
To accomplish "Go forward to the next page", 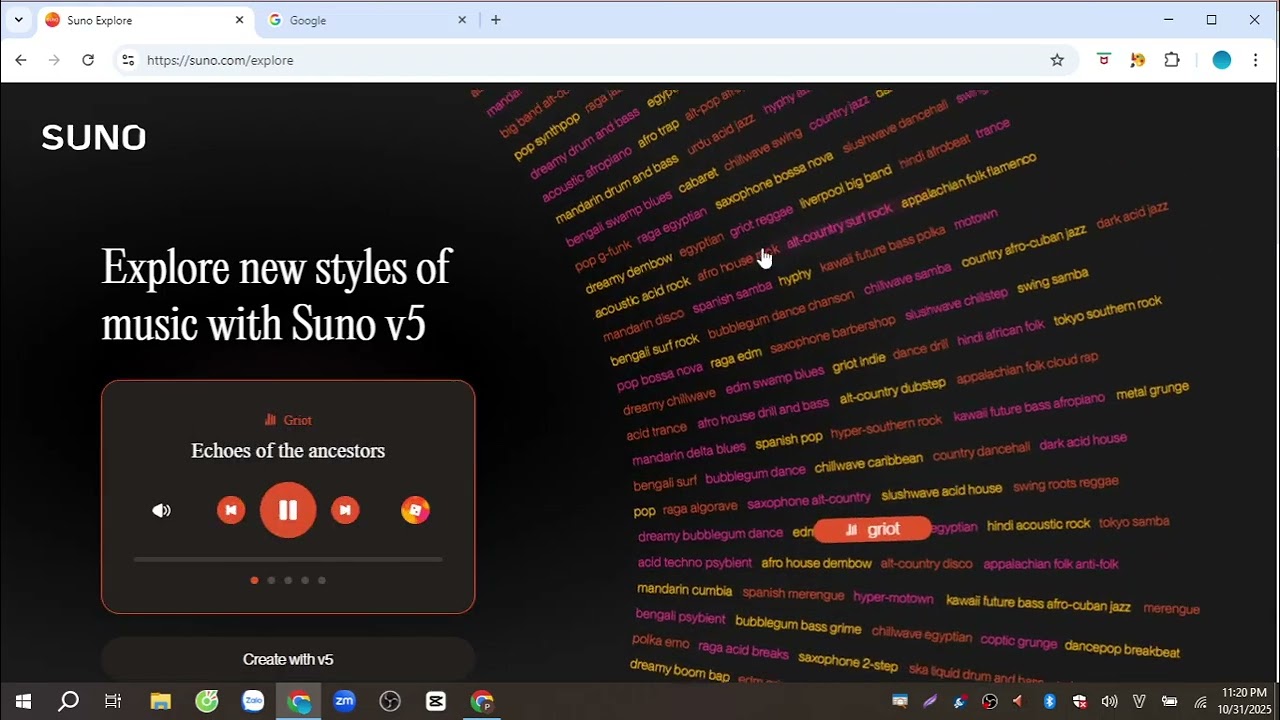I will [54, 60].
